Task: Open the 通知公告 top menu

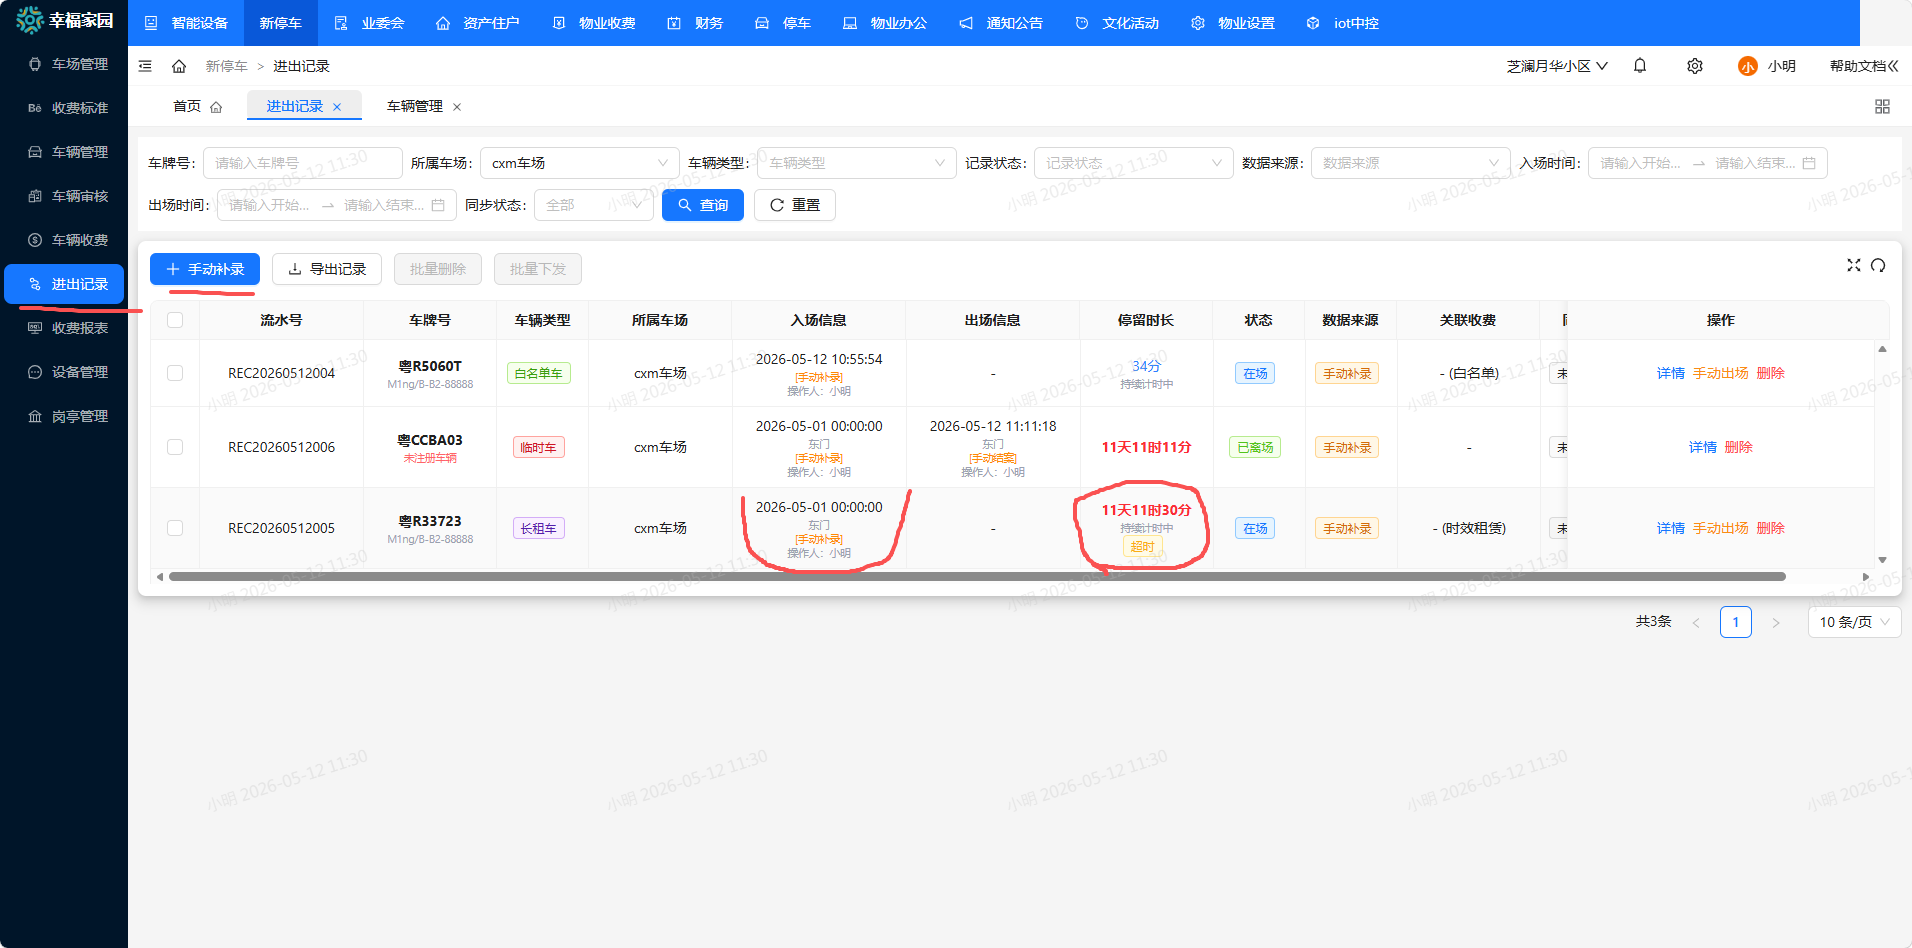Action: click(x=1001, y=23)
